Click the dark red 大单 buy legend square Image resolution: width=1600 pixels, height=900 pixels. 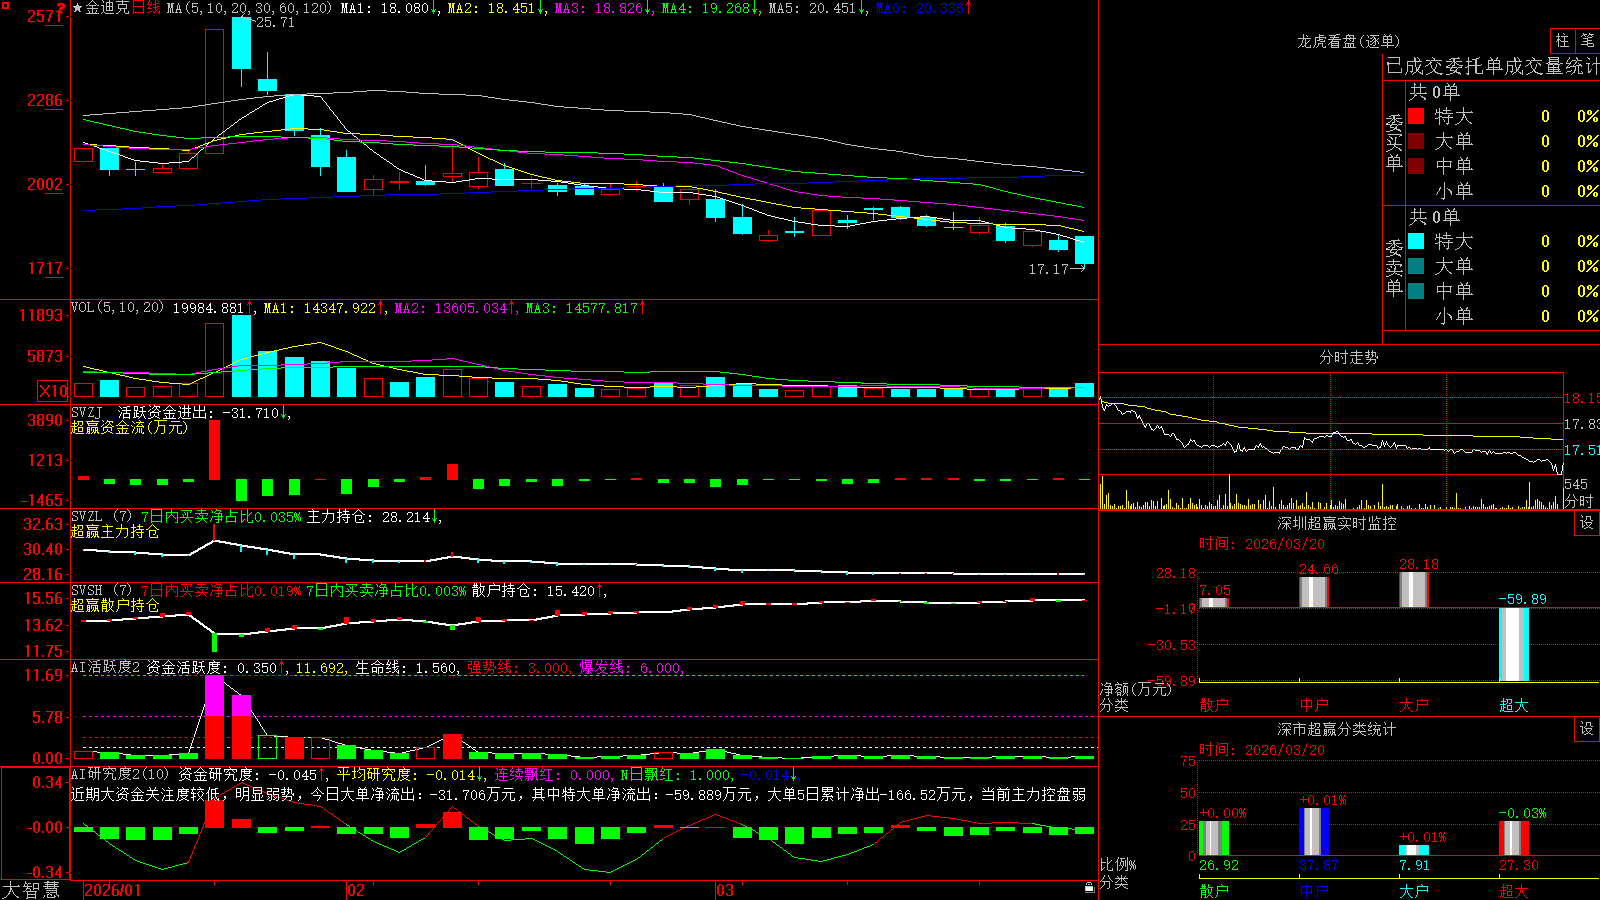1416,141
